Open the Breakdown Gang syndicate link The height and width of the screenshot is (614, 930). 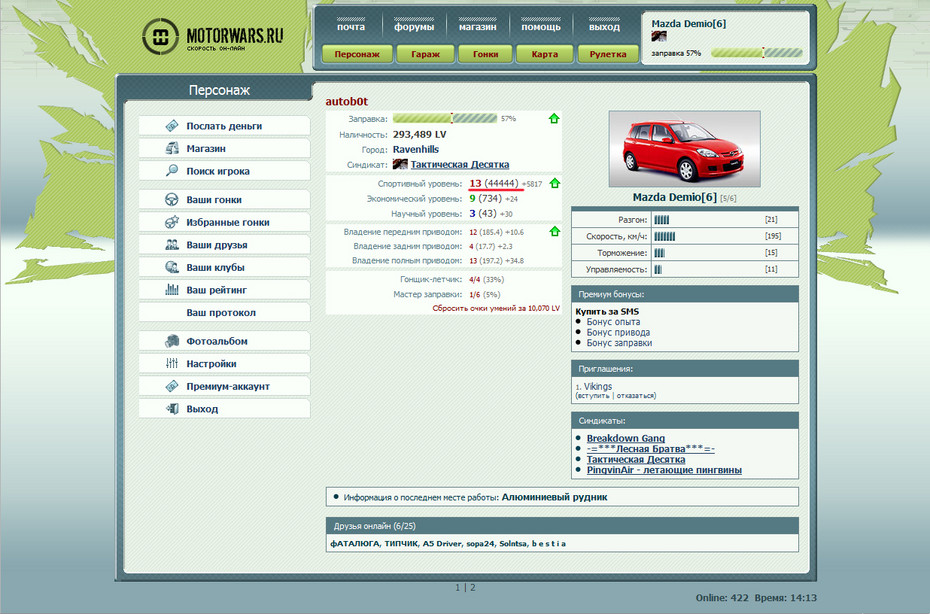pyautogui.click(x=626, y=438)
